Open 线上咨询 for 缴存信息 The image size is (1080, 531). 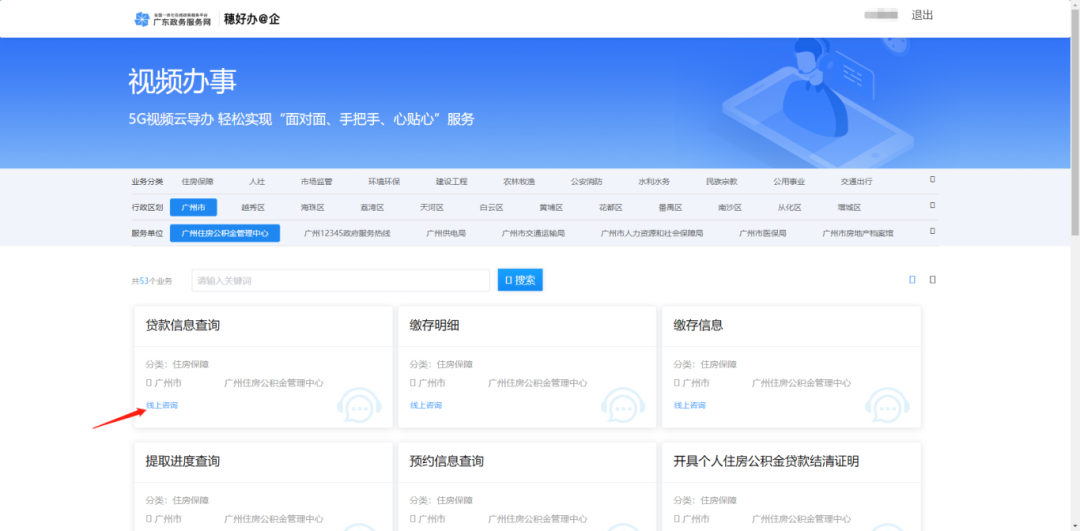pos(689,405)
